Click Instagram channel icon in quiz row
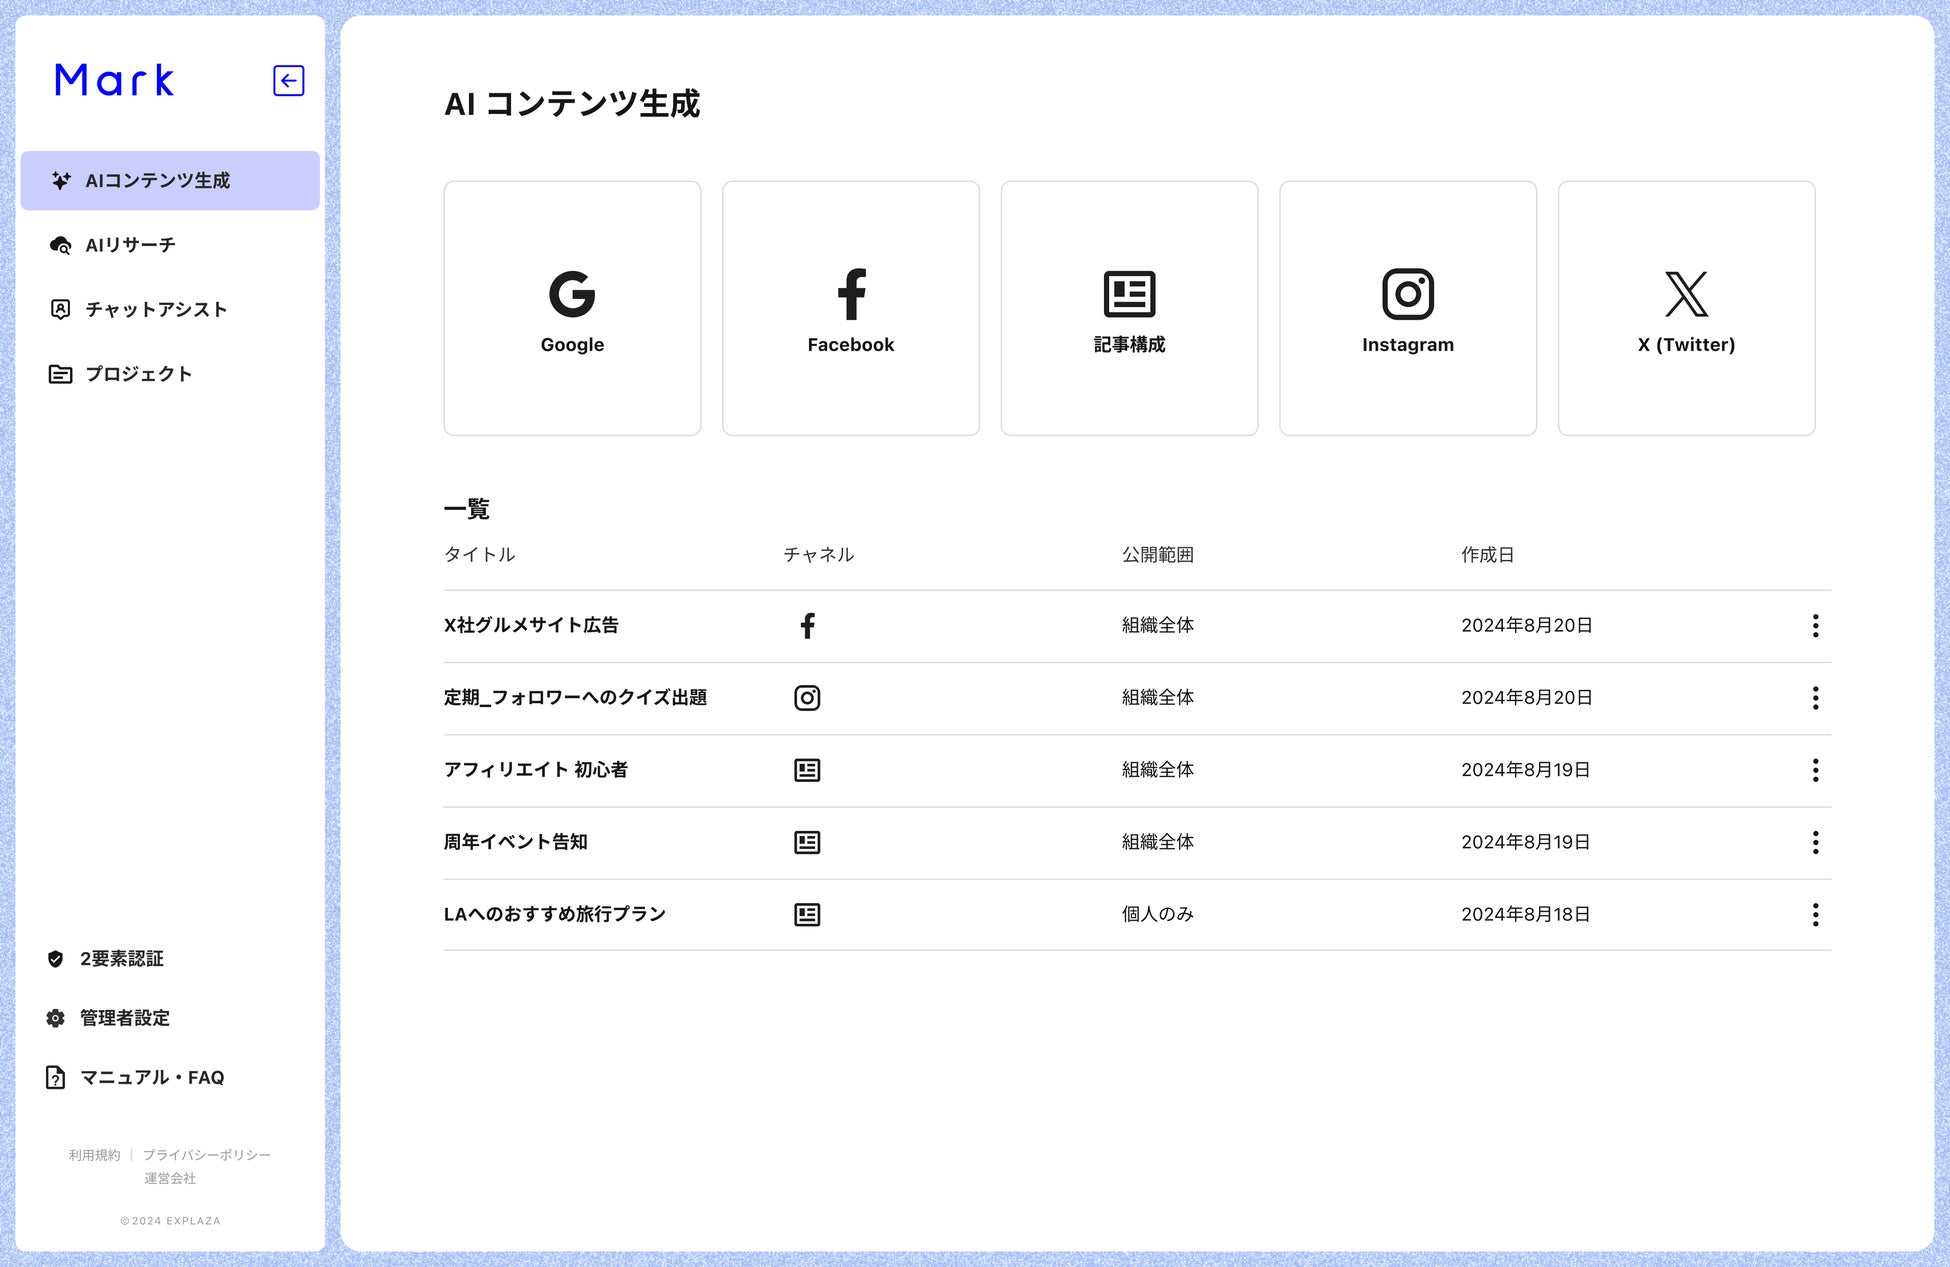This screenshot has height=1267, width=1950. pyautogui.click(x=807, y=698)
